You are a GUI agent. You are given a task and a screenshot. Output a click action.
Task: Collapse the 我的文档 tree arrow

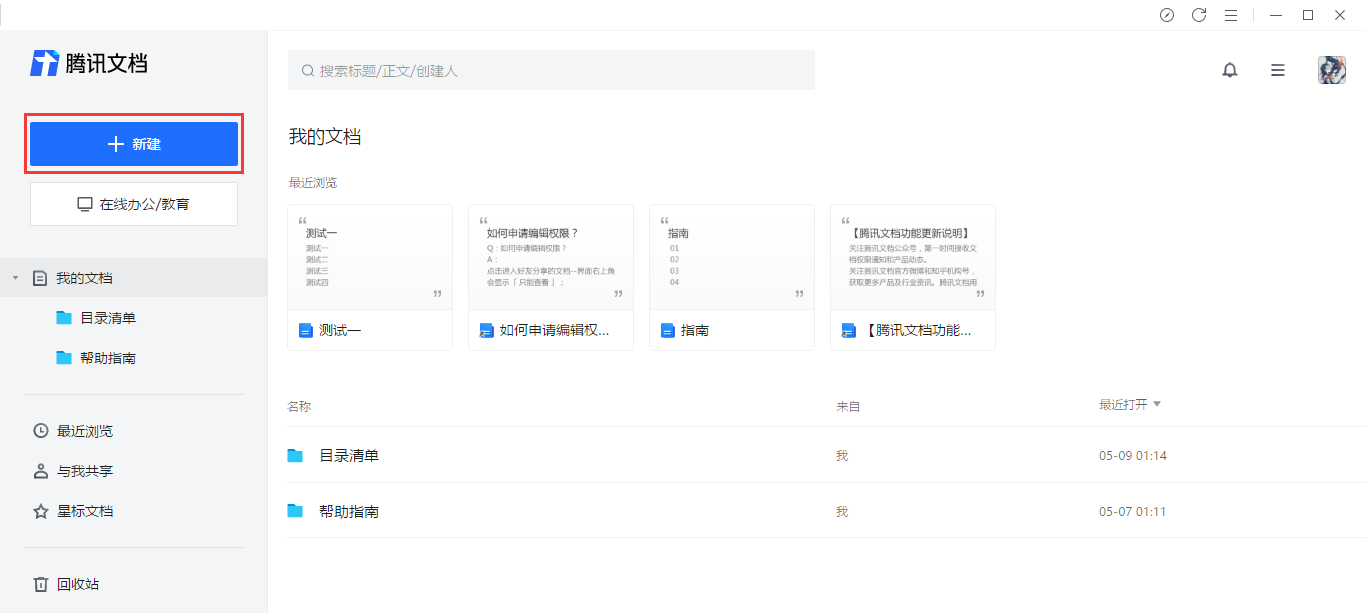[15, 278]
